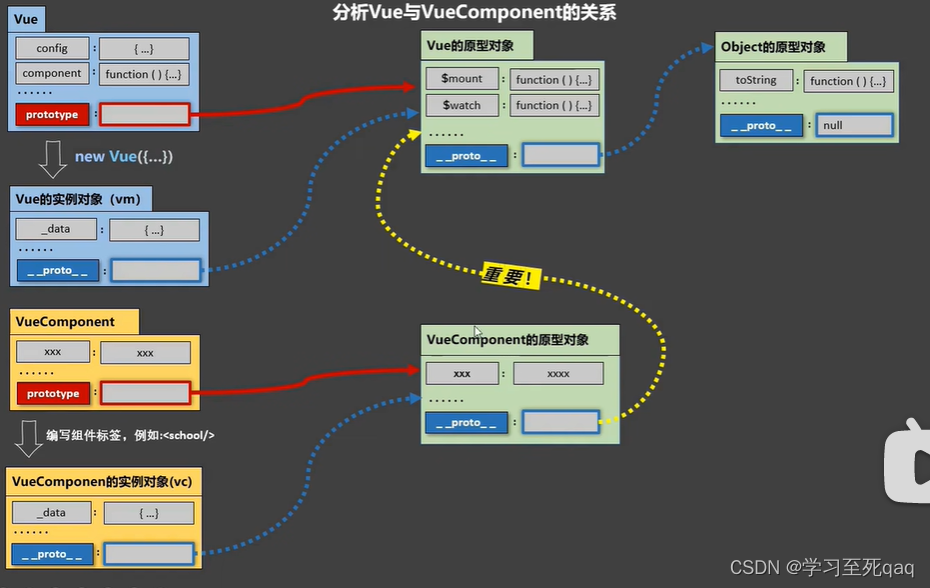This screenshot has width=930, height=588.
Task: Click the yellow 重要! label
Action: point(511,276)
